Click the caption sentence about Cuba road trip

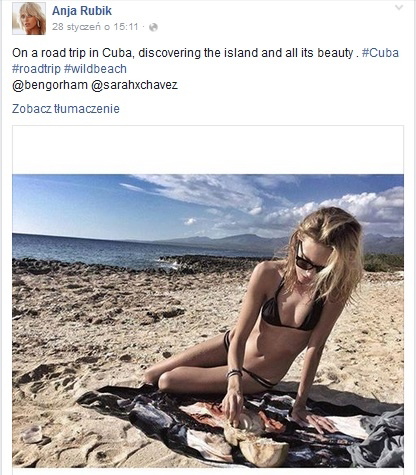pyautogui.click(x=185, y=53)
